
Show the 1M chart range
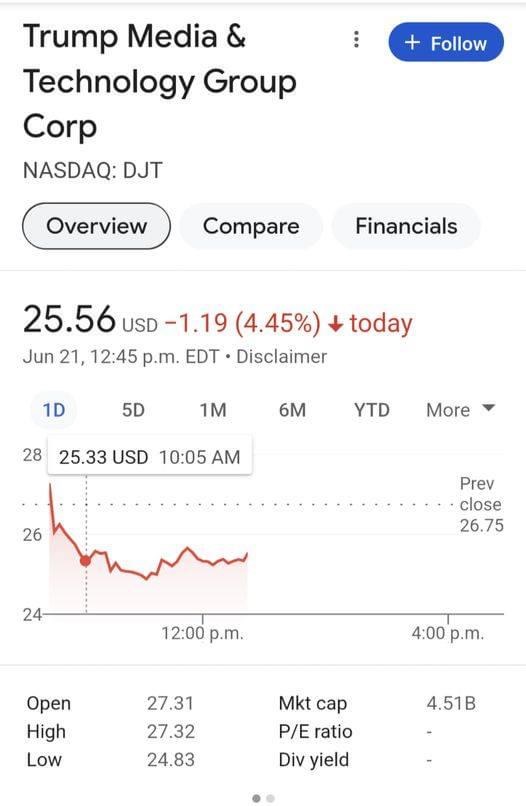point(213,410)
